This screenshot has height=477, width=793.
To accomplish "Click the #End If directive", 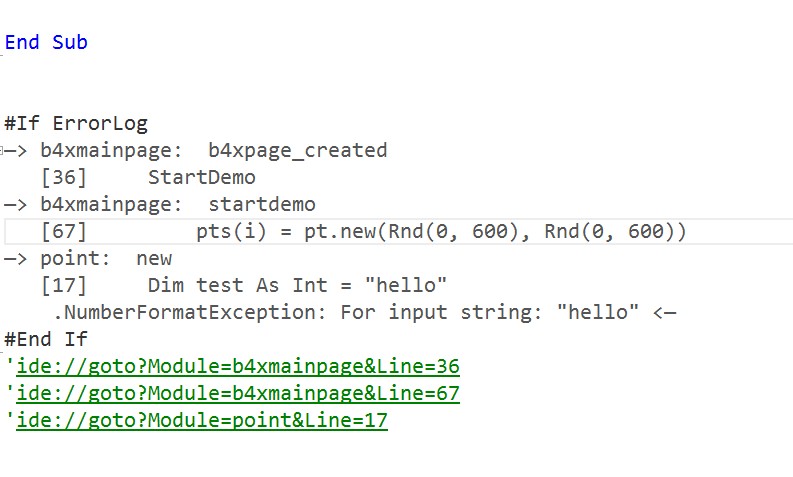I will pos(46,339).
